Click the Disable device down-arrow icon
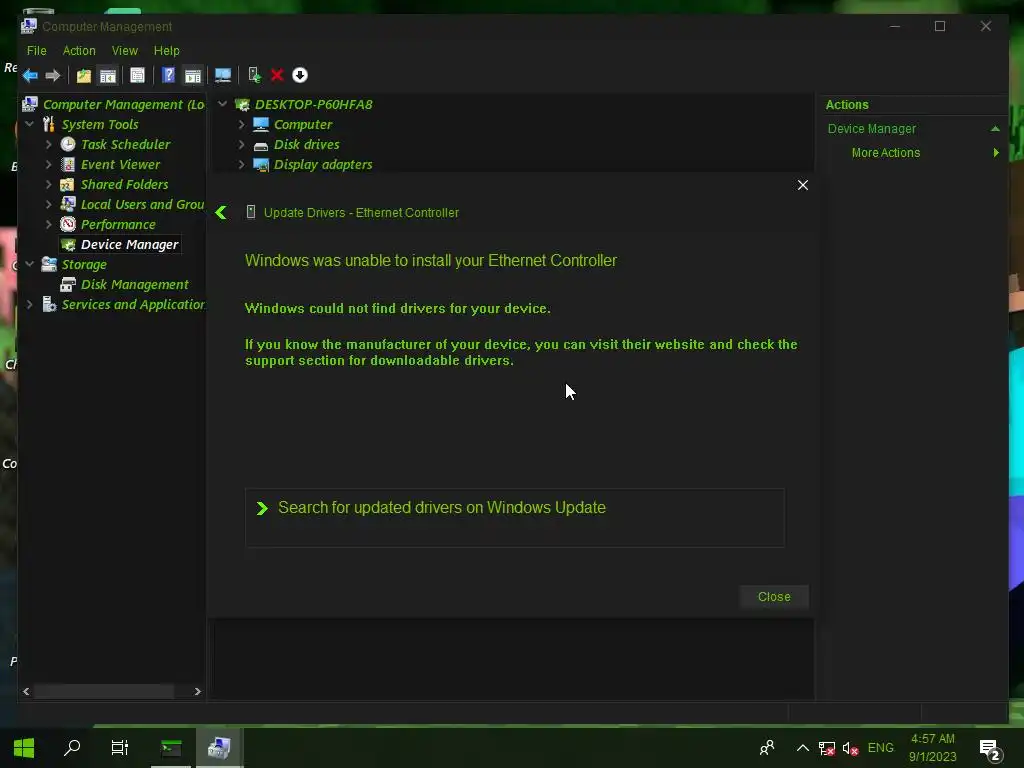The image size is (1024, 768). 300,75
